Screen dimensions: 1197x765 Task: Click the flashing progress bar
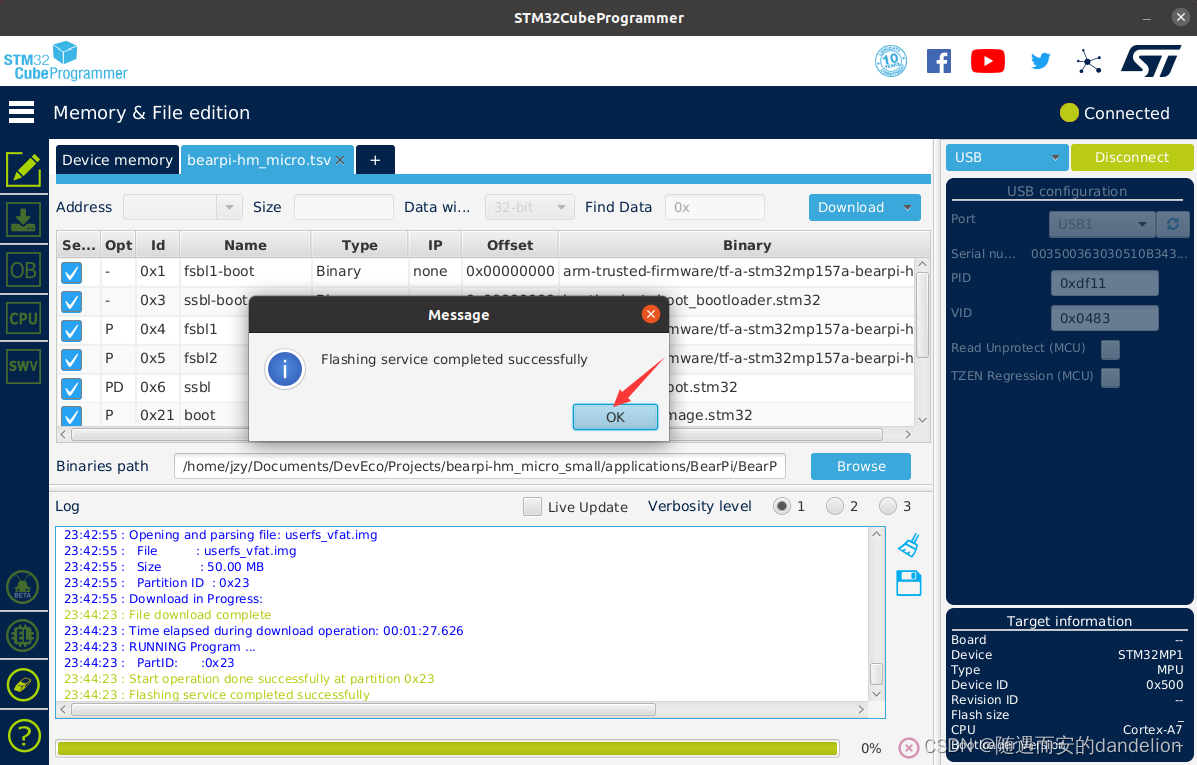447,748
